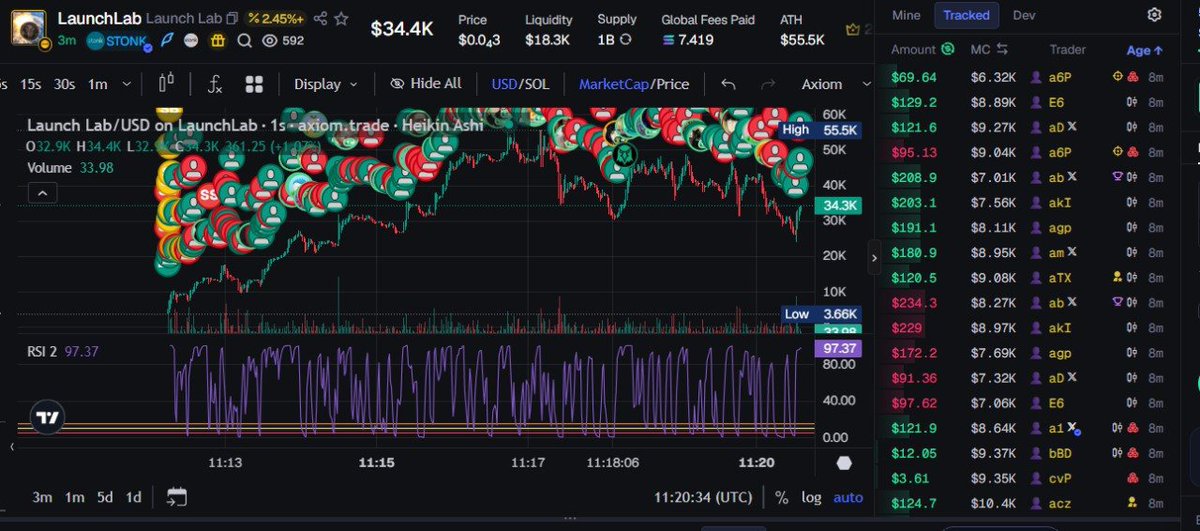Set the range to 3m in the bottom bar
The height and width of the screenshot is (531, 1200).
click(x=42, y=497)
